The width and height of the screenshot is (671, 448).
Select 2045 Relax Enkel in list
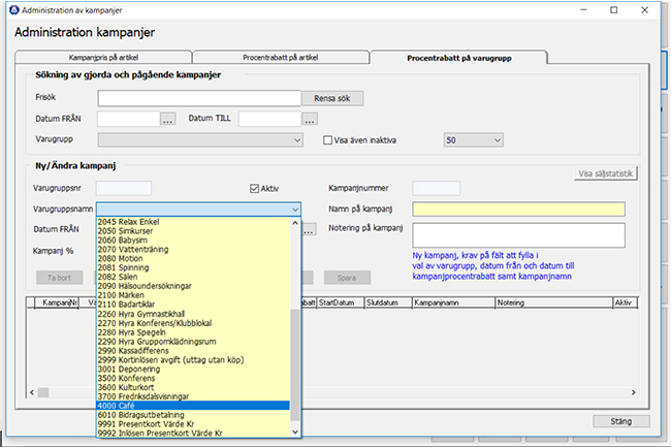point(193,222)
